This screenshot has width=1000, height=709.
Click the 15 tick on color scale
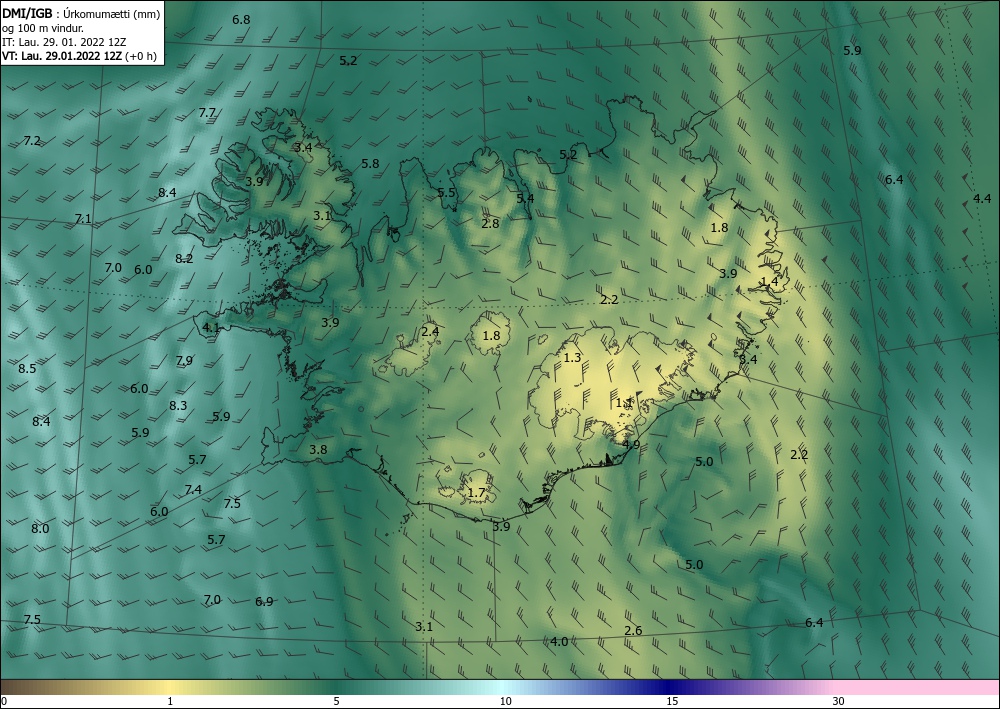coord(672,702)
